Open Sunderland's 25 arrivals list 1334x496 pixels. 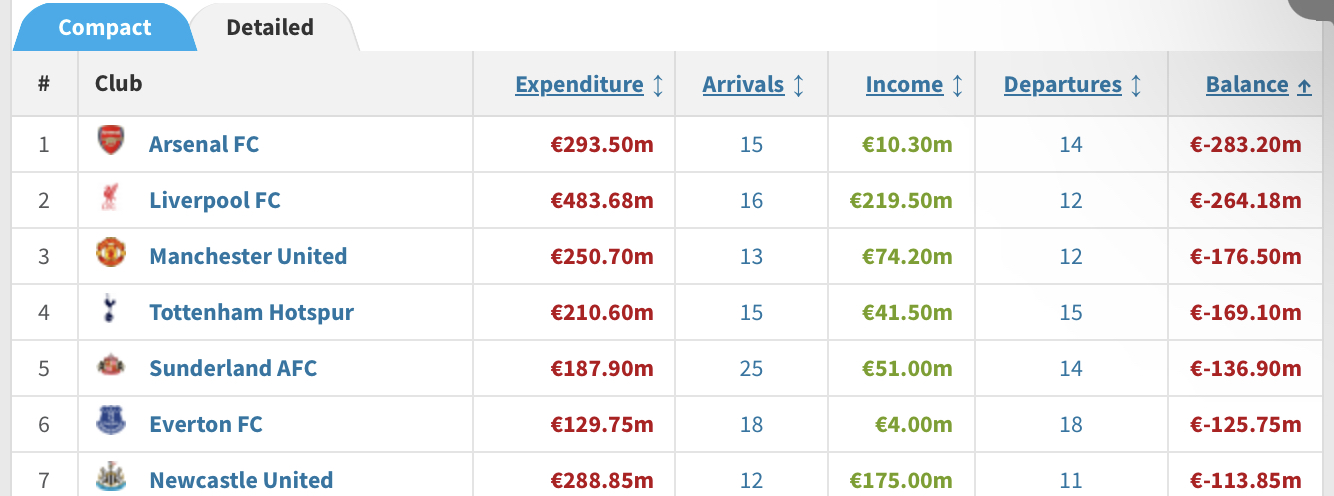click(751, 368)
